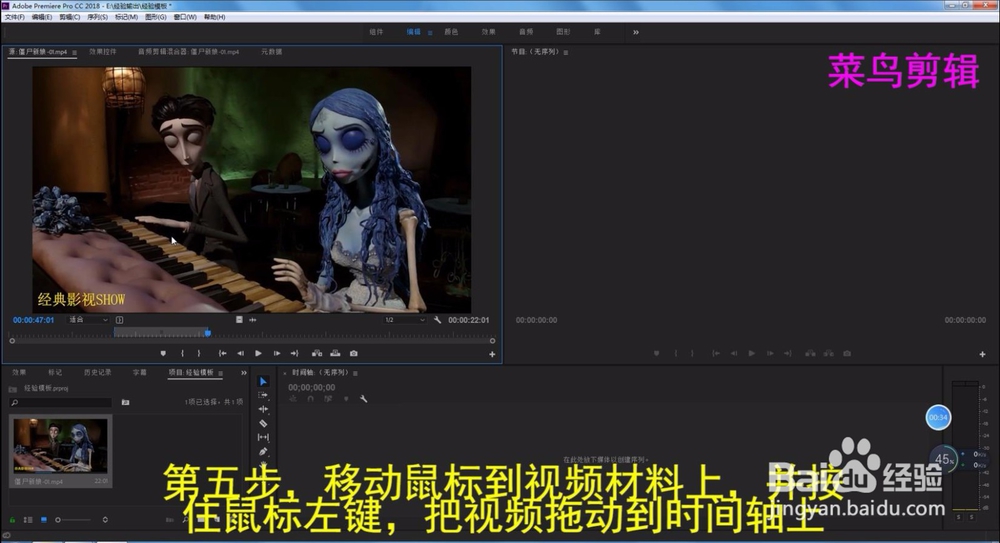Switch to 图形 workspace

[563, 32]
